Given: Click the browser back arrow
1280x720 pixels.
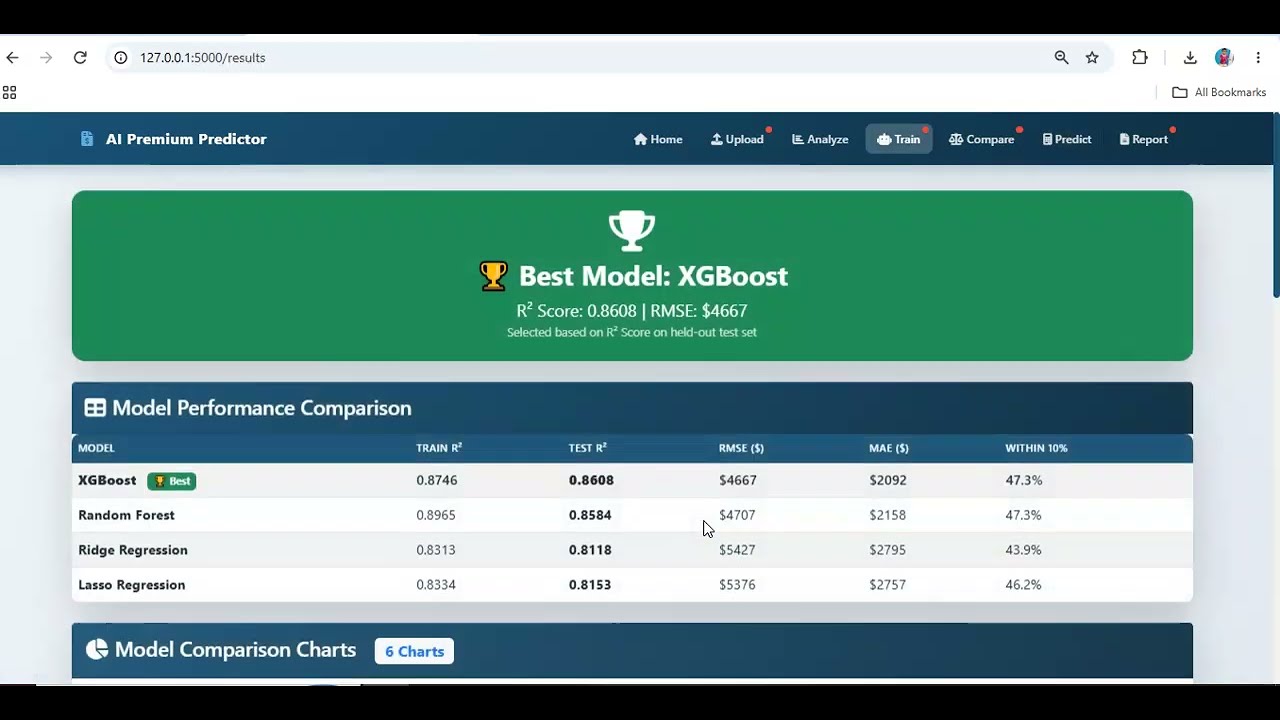Looking at the screenshot, I should pos(12,58).
